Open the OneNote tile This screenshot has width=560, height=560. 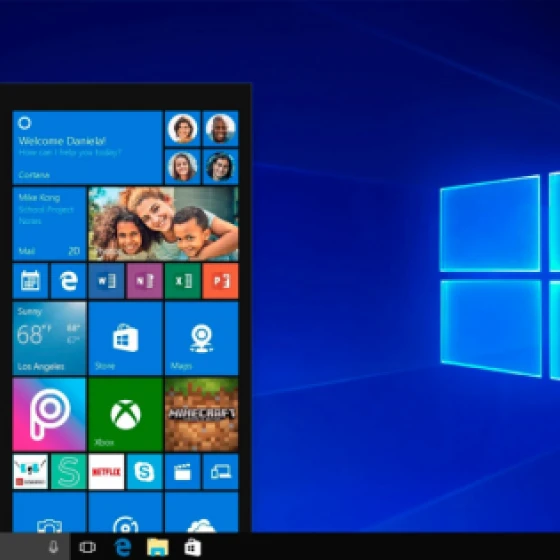point(145,281)
